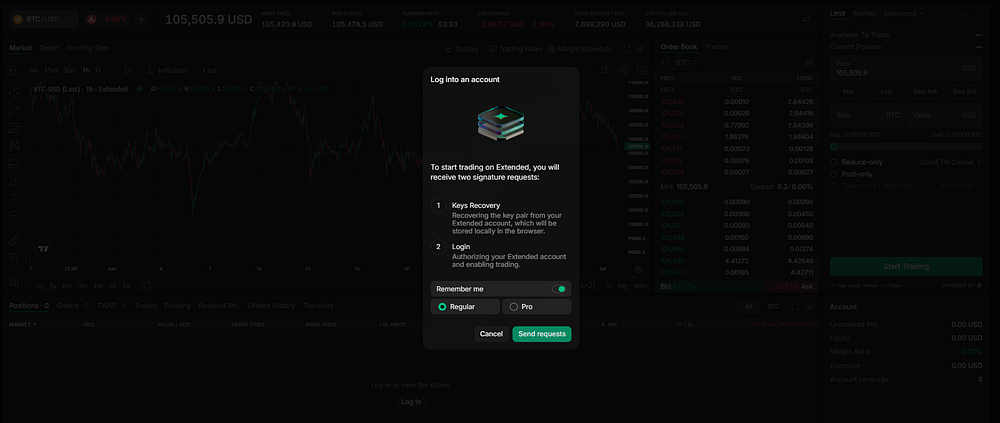Toggle the magnet mode icon
Image resolution: width=1000 pixels, height=423 pixels.
point(14,281)
